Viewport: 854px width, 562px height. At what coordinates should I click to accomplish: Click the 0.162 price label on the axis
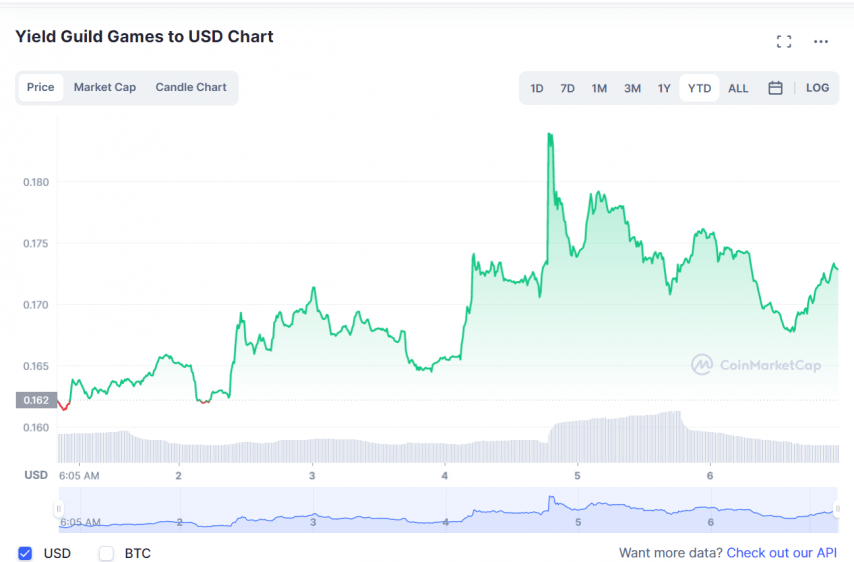36,400
